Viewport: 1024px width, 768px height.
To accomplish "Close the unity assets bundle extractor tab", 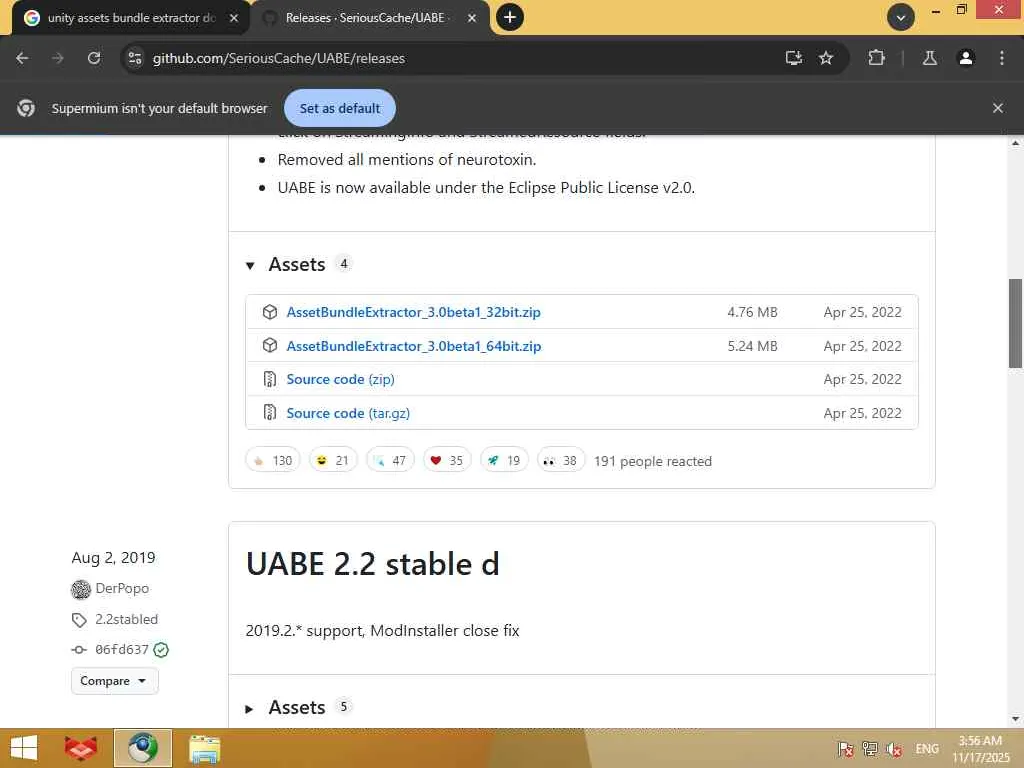I will 234,18.
